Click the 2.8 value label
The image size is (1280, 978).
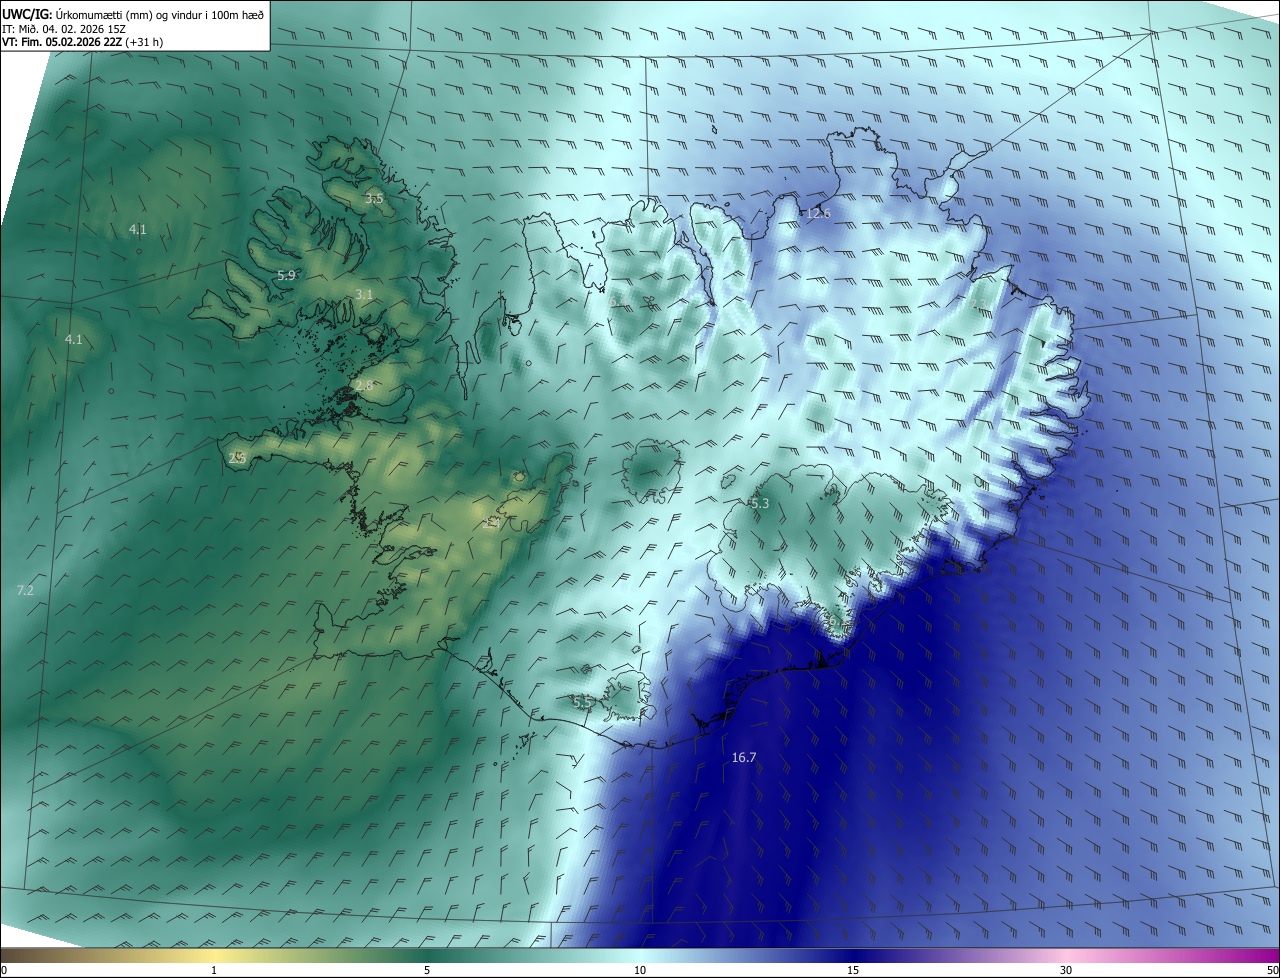tap(363, 386)
